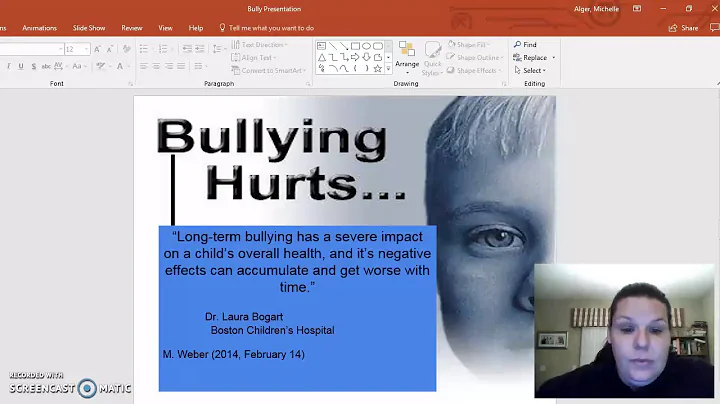Open the Text Direction dropdown
The height and width of the screenshot is (404, 720).
pos(259,45)
